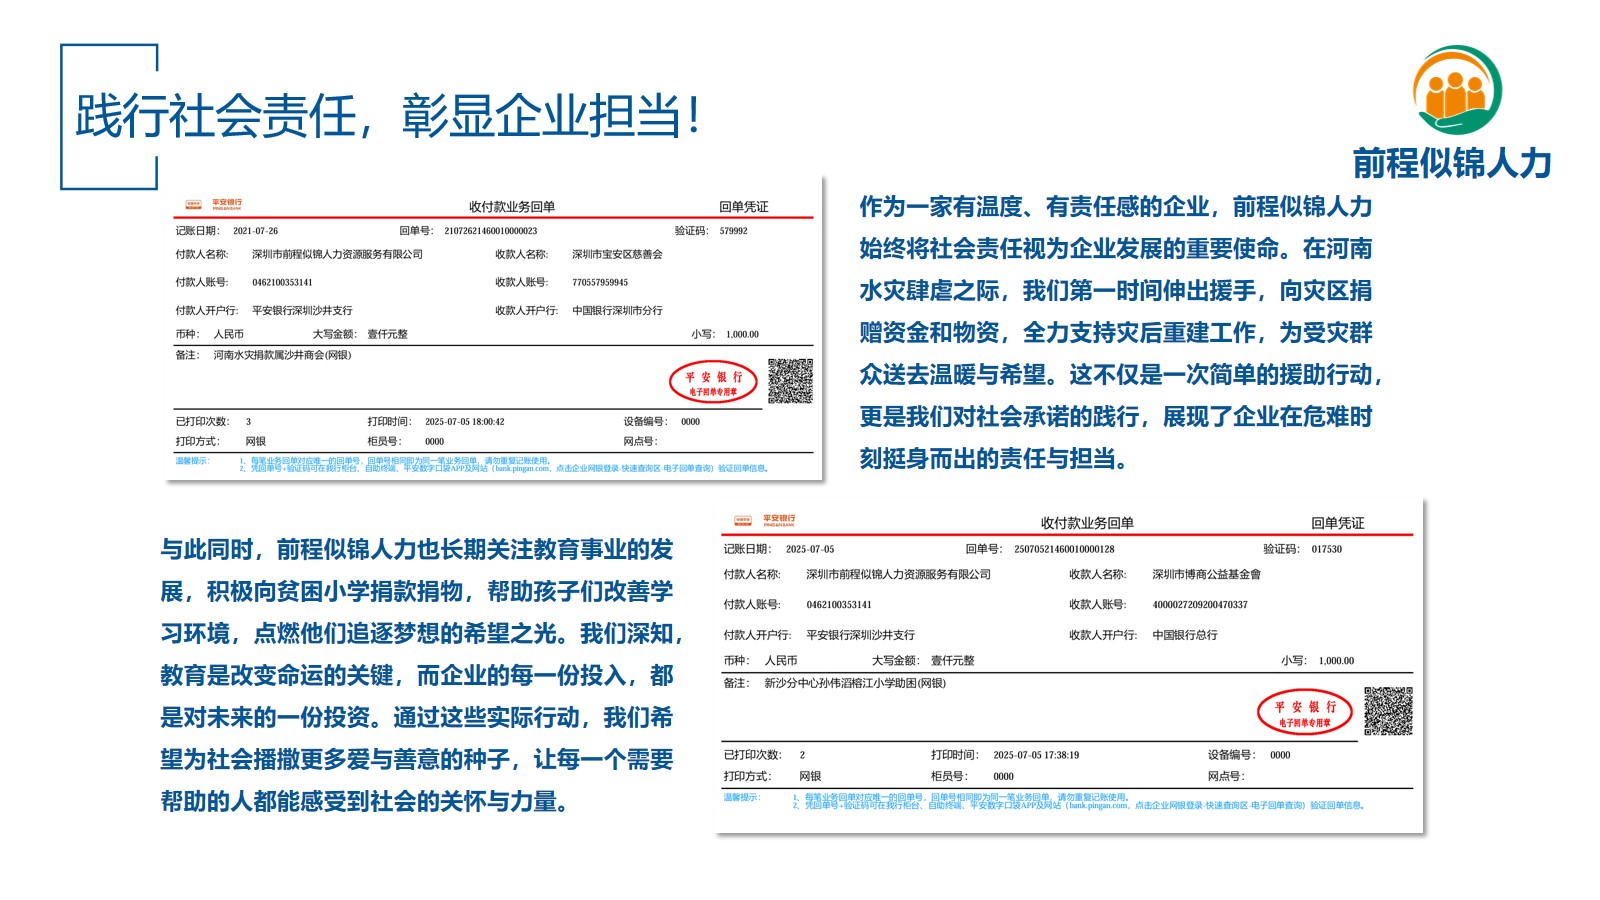The image size is (1600, 900).
Task: Click the Ping An Bank logo on the top receipt
Action: pos(215,204)
